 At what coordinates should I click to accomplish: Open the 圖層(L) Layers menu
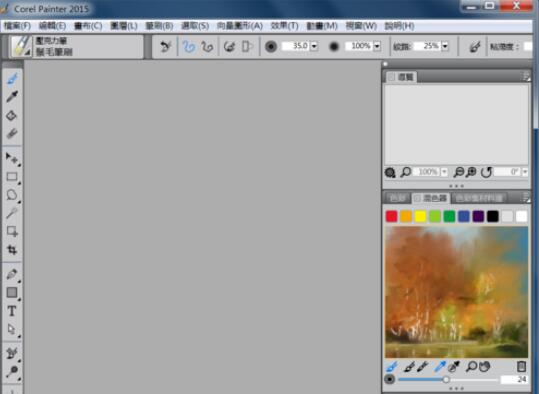pos(124,26)
